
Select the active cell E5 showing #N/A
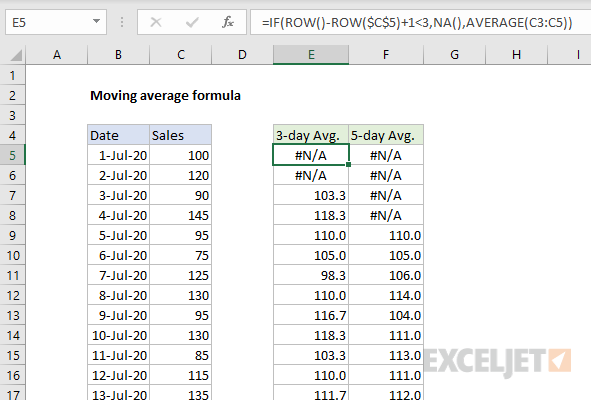point(311,155)
